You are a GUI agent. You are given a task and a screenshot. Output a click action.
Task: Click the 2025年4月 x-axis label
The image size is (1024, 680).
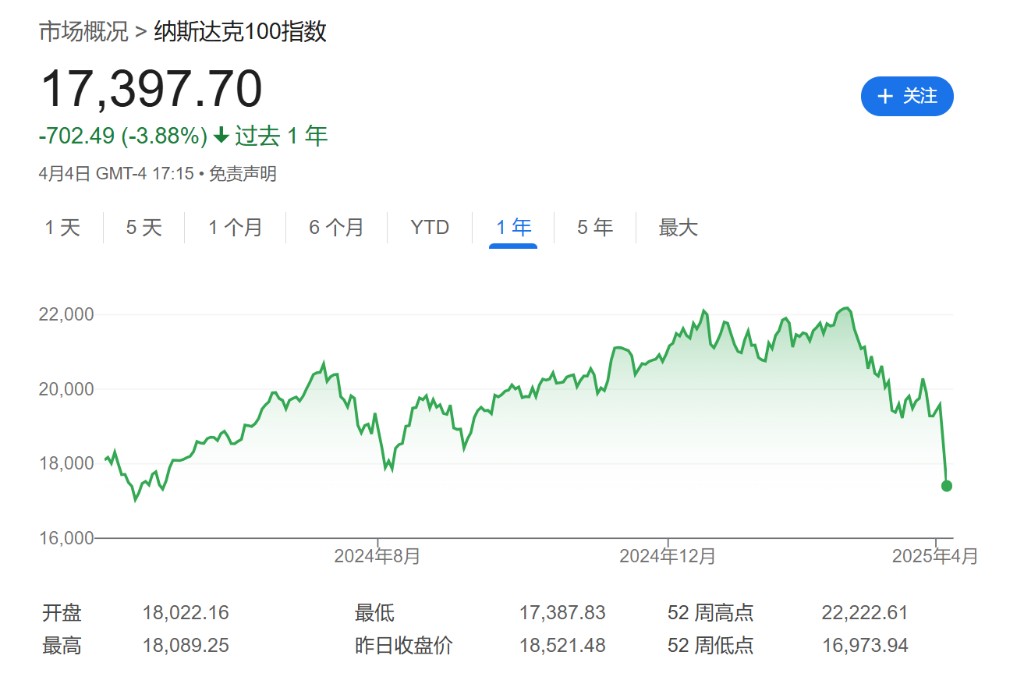tap(935, 556)
